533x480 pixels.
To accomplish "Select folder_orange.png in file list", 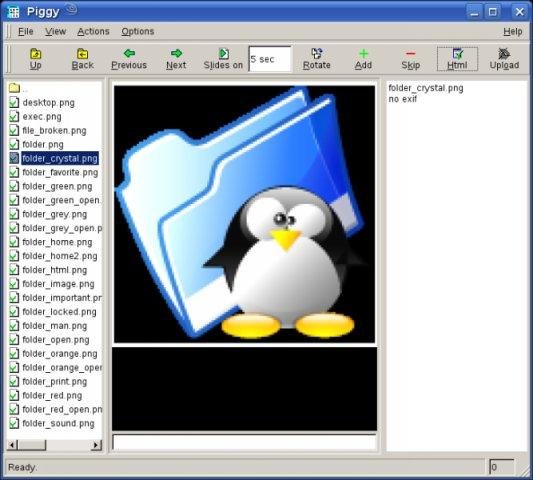I will (x=59, y=354).
